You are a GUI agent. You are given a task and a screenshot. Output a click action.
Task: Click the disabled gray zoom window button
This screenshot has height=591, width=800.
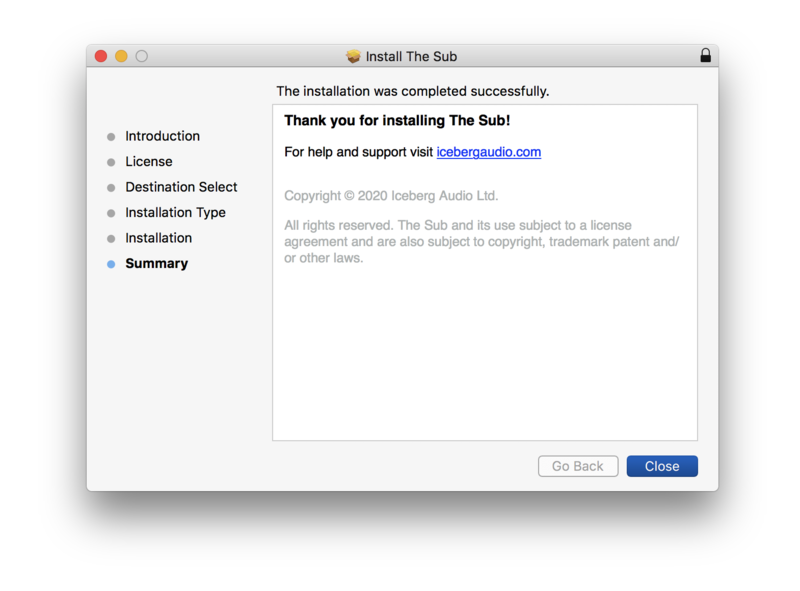point(141,56)
